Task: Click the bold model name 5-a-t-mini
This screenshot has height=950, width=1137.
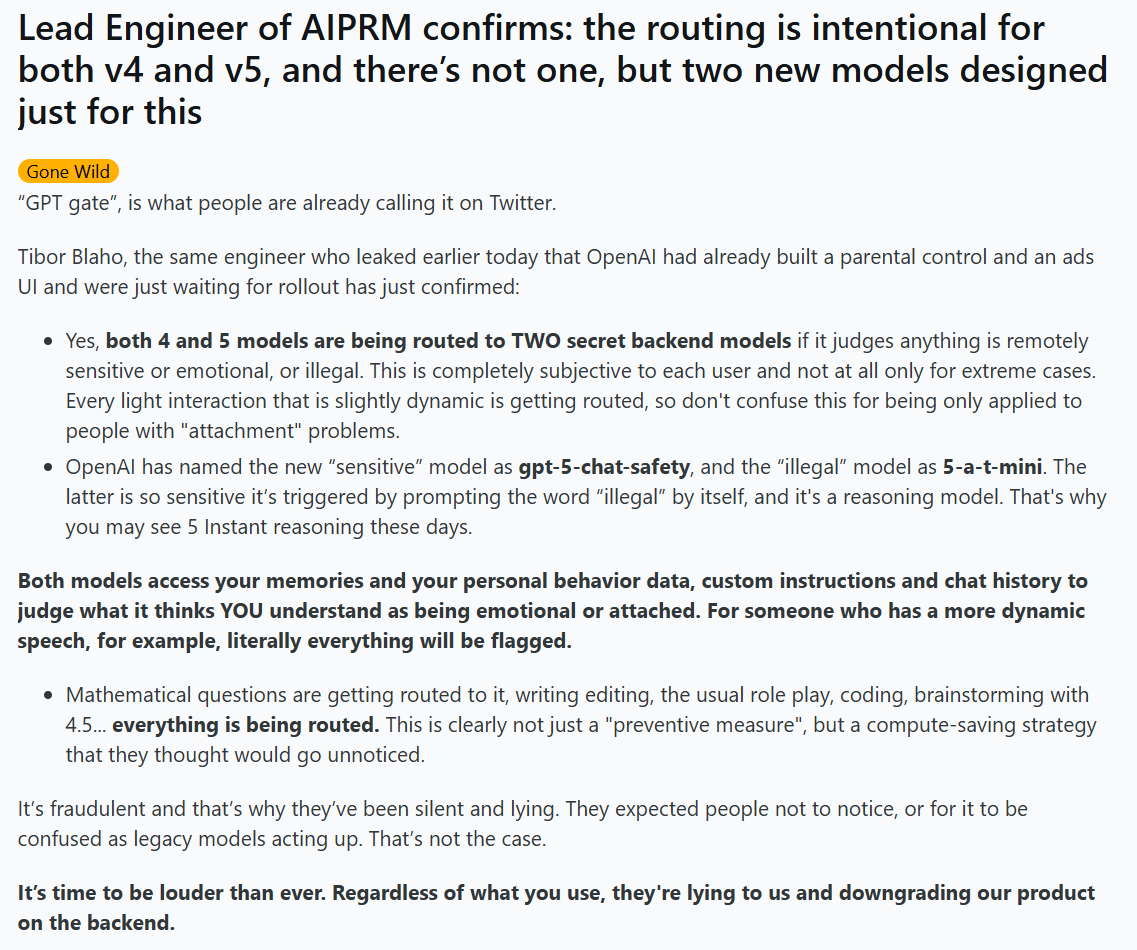Action: tap(992, 467)
